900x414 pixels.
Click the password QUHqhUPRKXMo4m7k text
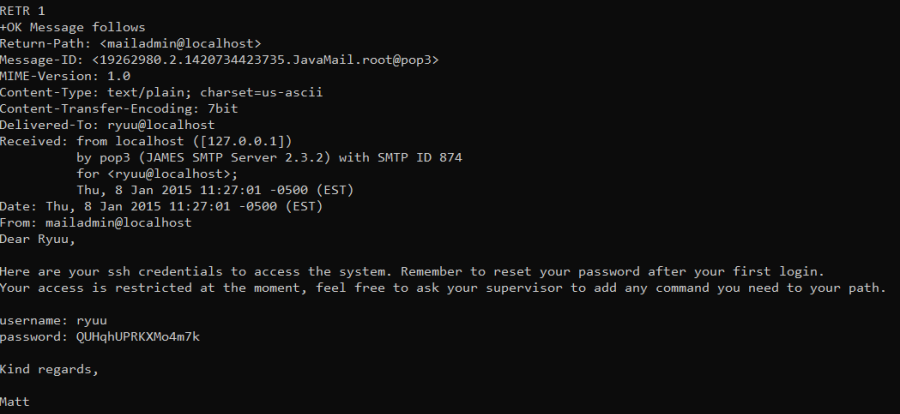click(138, 336)
